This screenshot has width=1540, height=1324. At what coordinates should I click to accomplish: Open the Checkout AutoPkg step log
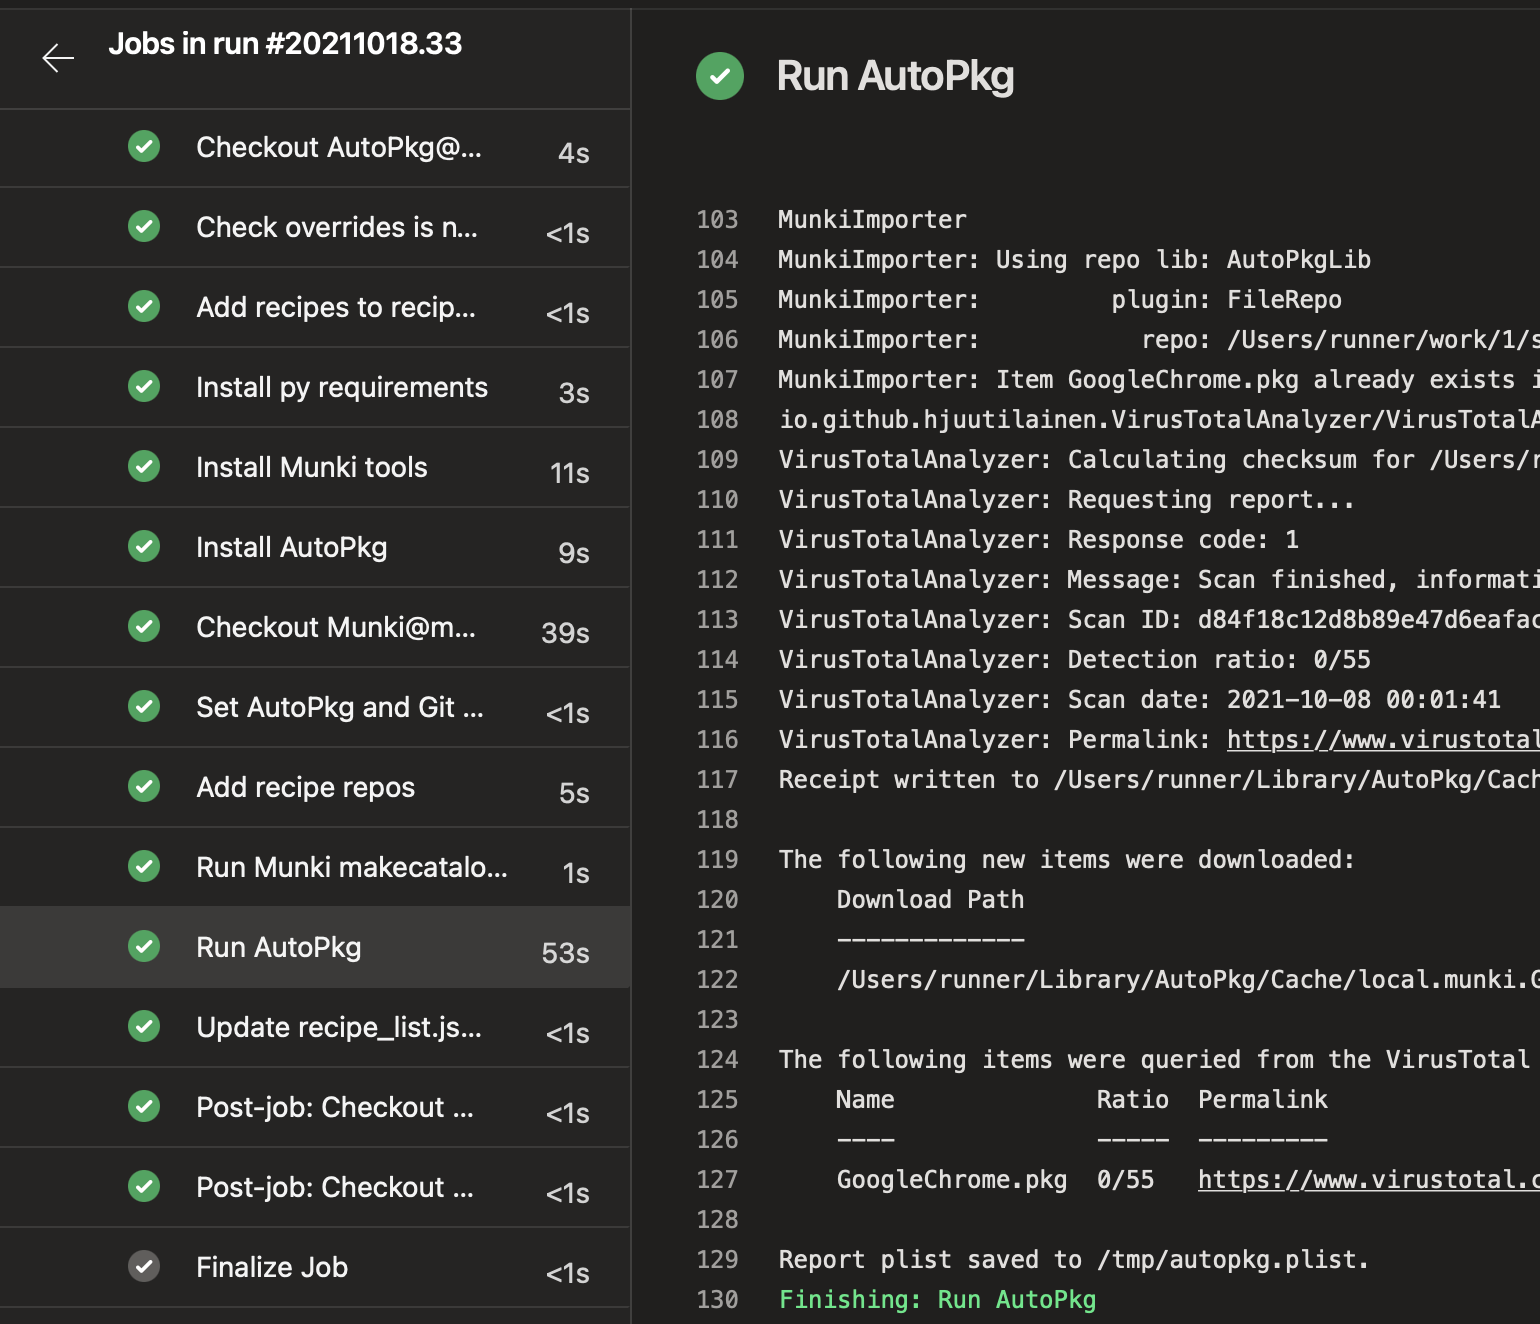[x=338, y=147]
